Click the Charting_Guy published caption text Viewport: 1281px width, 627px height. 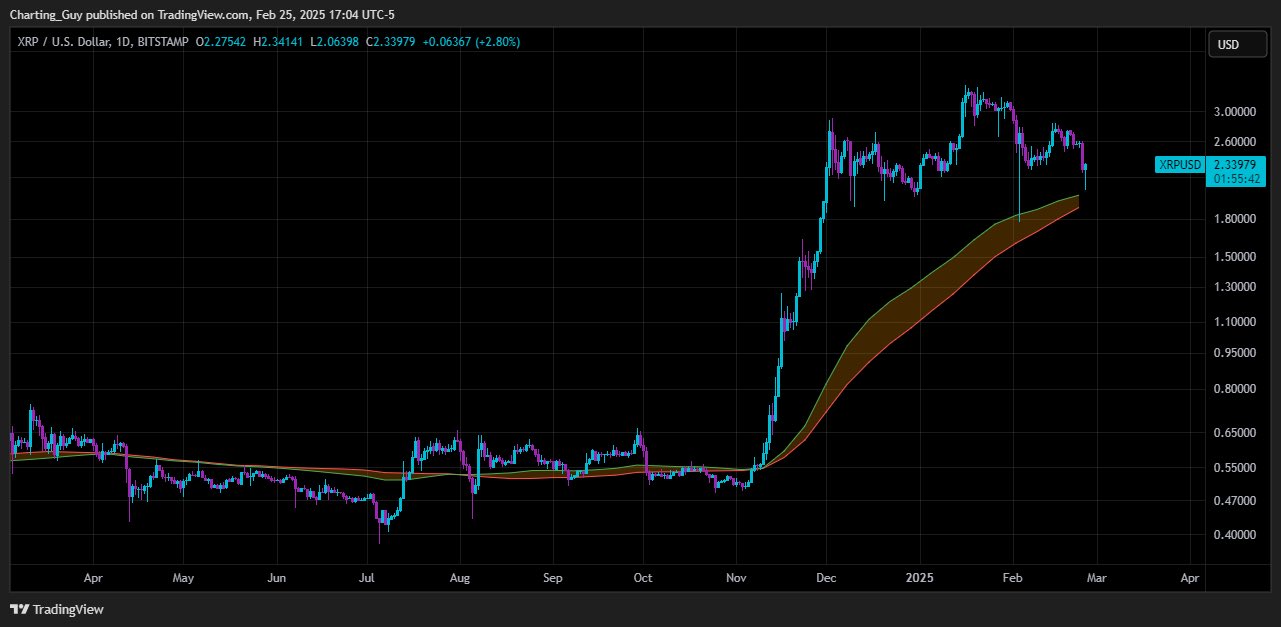[x=202, y=13]
